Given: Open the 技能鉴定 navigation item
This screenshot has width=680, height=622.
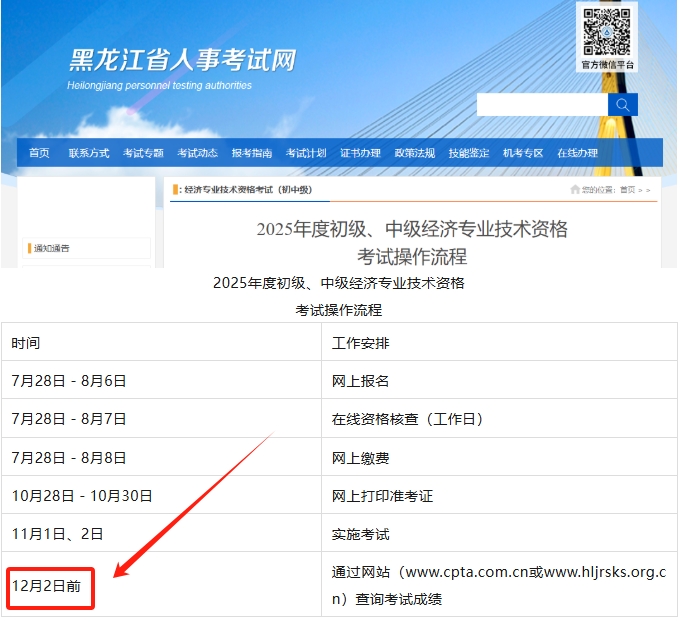Looking at the screenshot, I should (x=469, y=153).
